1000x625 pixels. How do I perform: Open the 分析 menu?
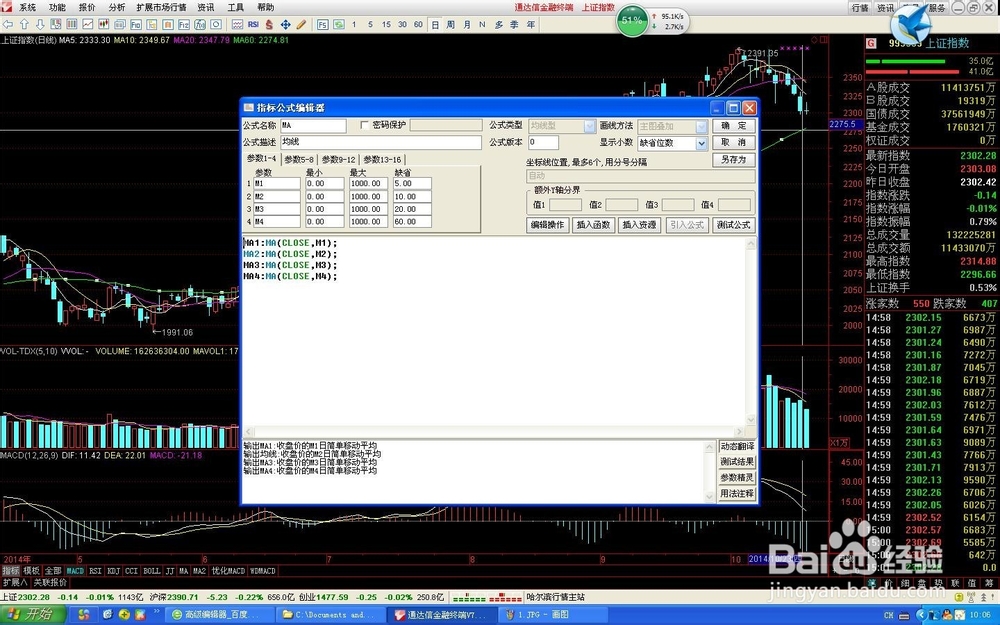tap(117, 8)
